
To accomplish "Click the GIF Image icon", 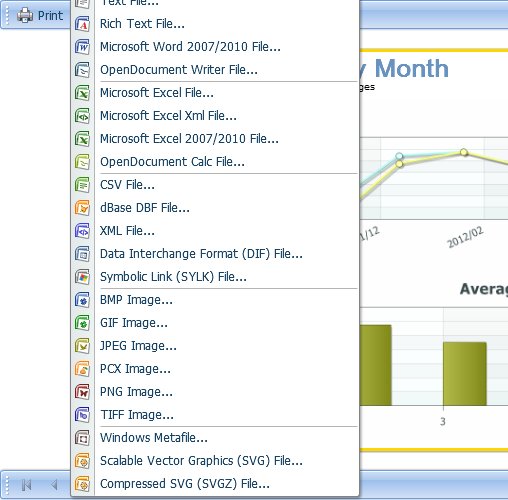I will 82,323.
